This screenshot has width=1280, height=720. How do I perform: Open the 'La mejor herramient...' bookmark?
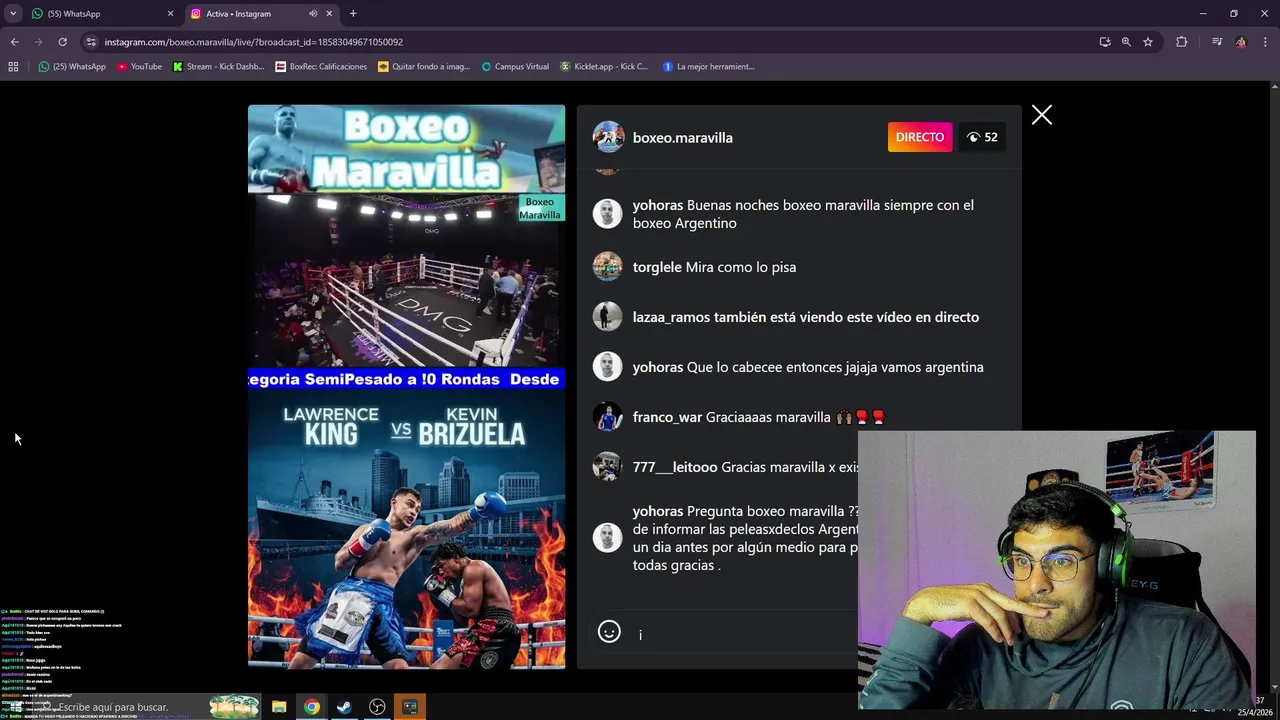(x=708, y=67)
